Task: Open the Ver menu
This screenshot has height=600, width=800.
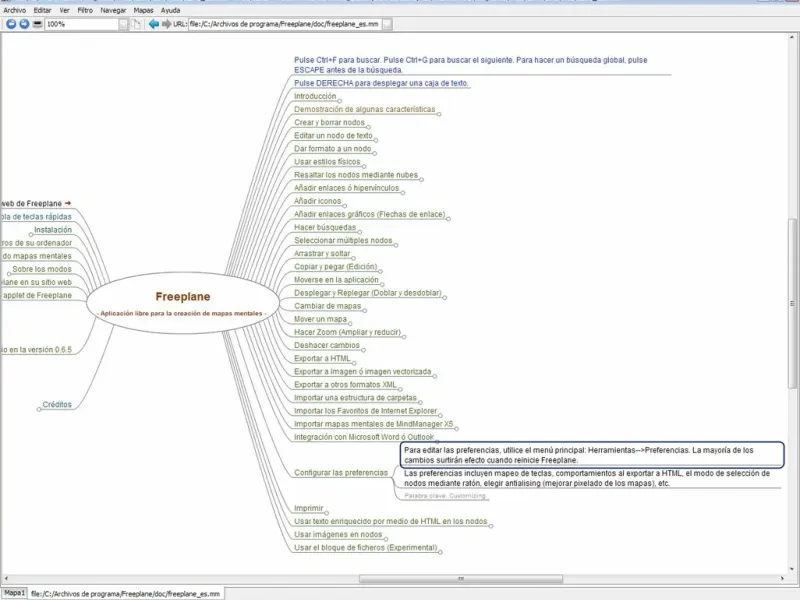Action: 64,10
